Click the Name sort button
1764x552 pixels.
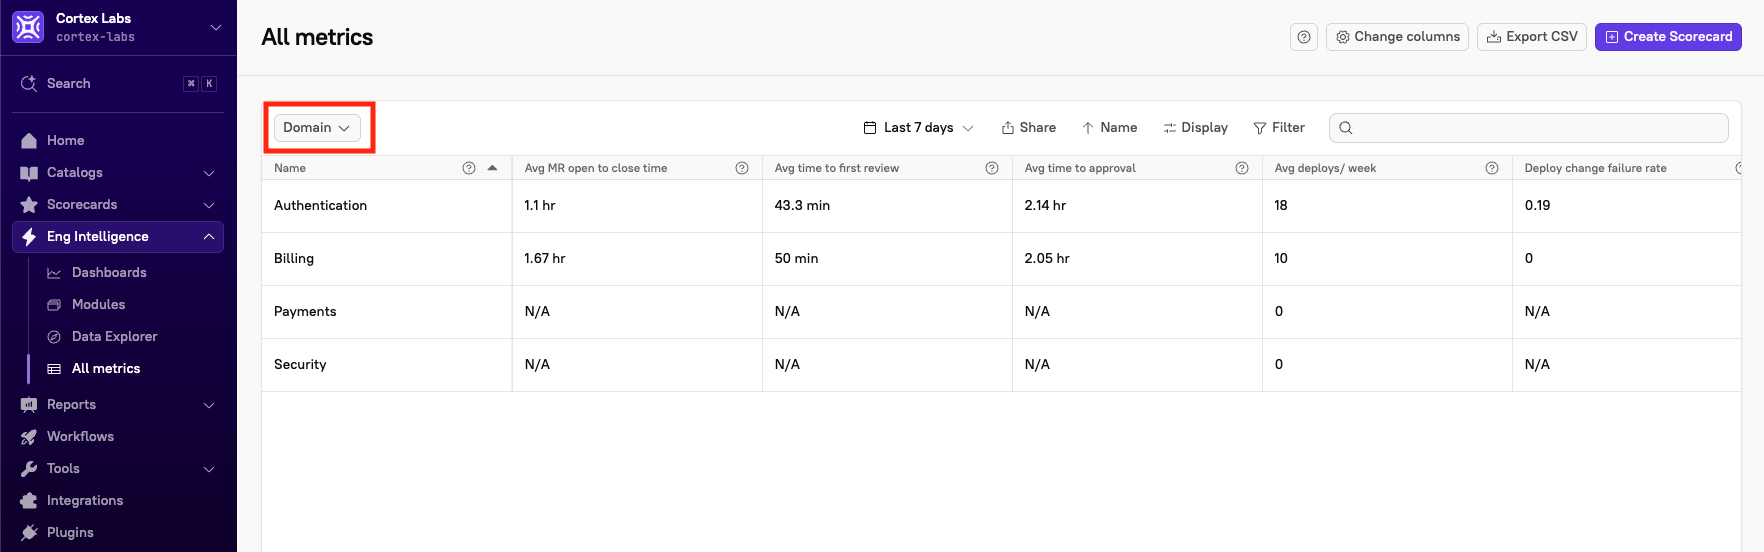(1109, 128)
